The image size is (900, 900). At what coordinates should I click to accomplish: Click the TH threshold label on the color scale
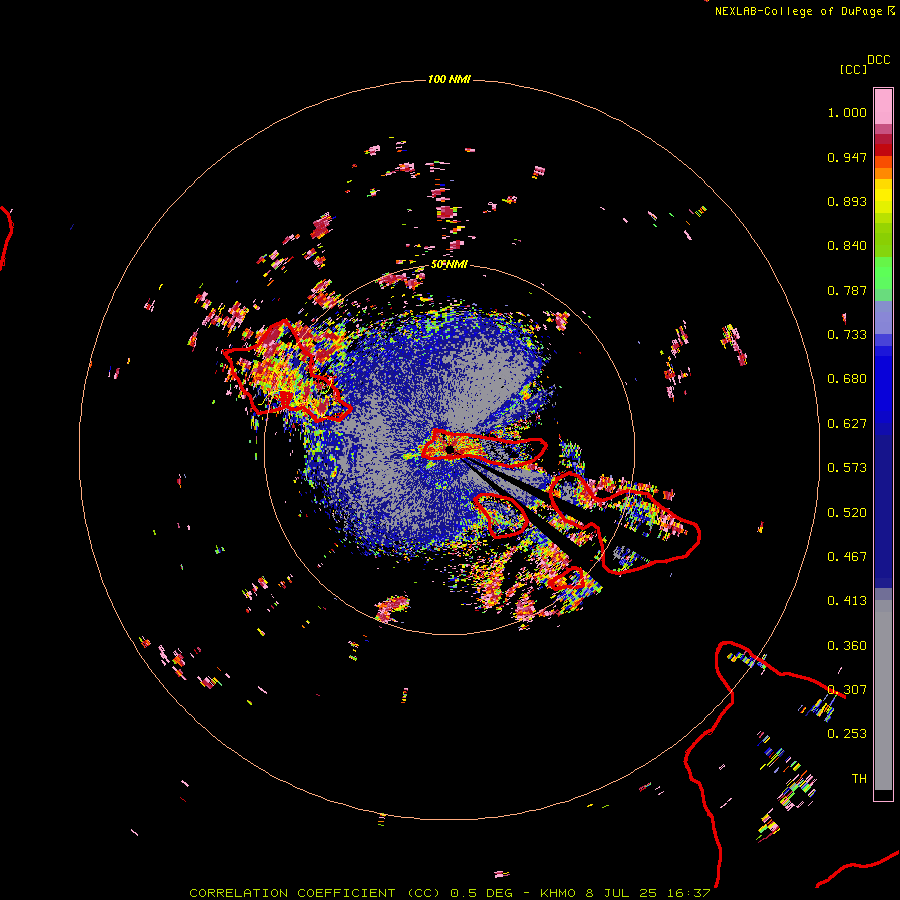(859, 779)
